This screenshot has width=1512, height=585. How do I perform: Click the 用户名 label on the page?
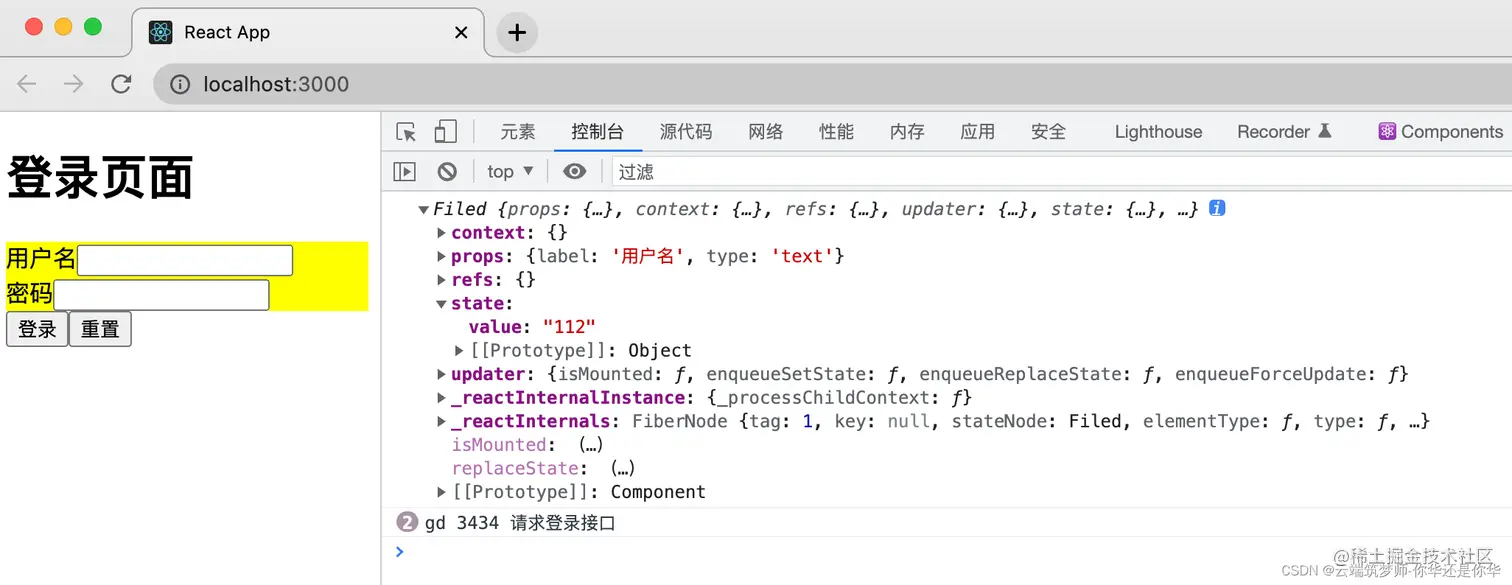click(x=41, y=259)
